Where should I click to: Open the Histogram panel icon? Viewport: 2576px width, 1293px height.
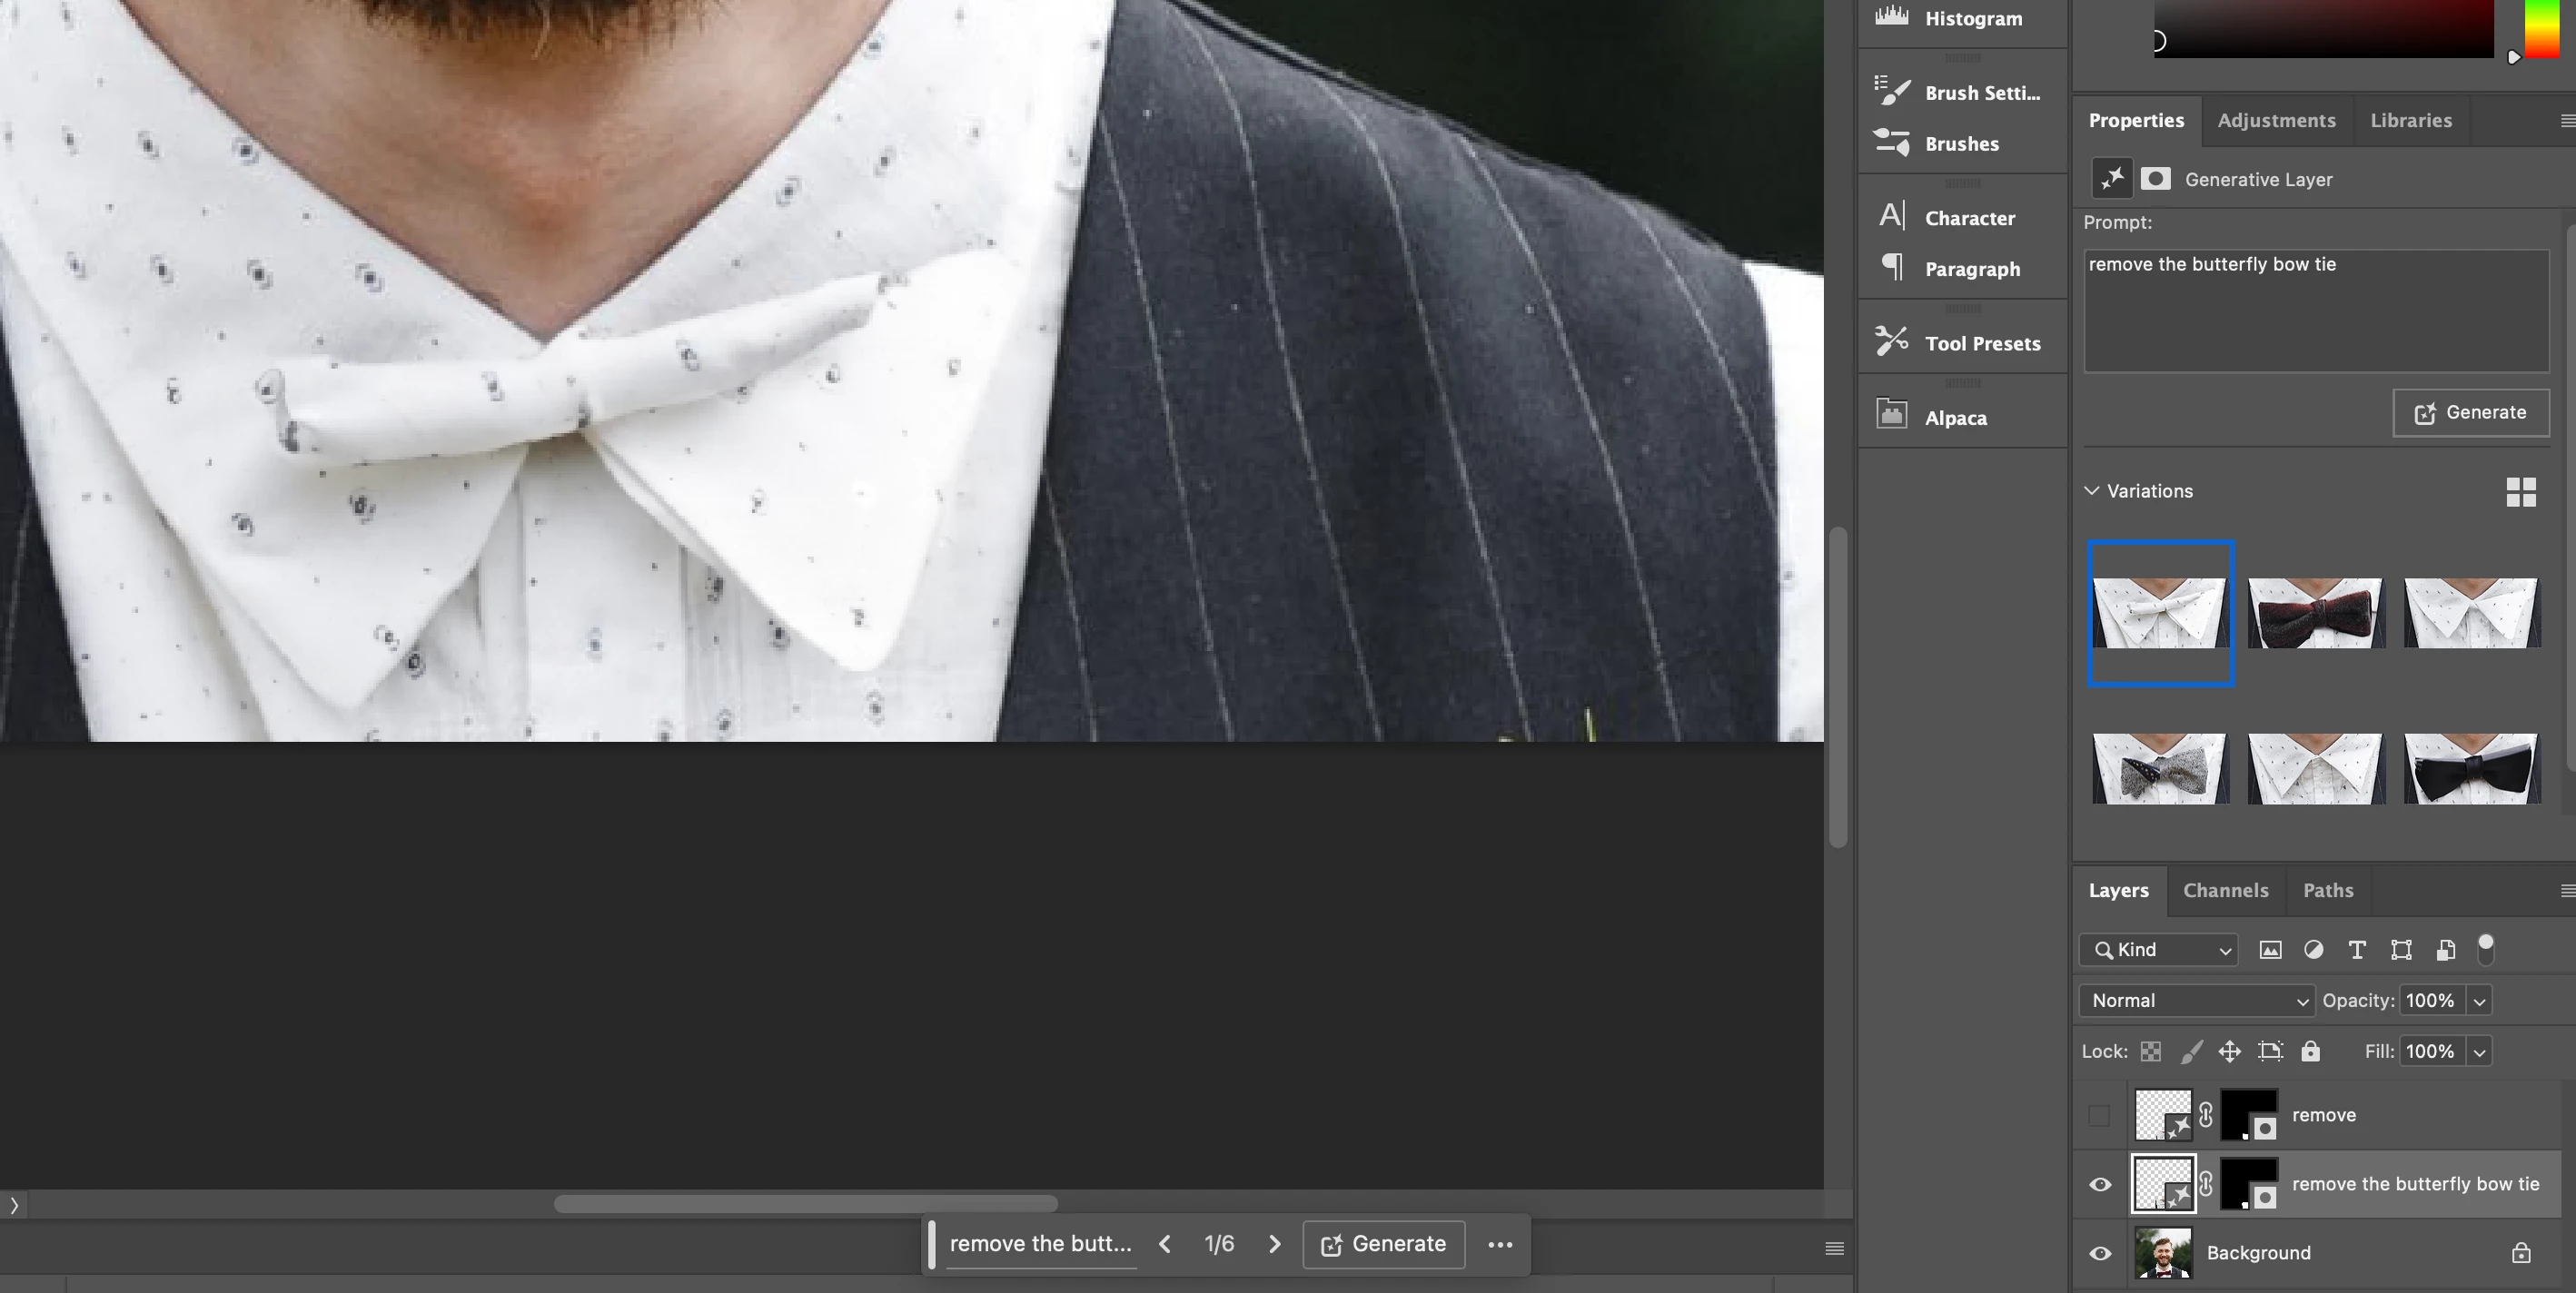(x=1891, y=17)
